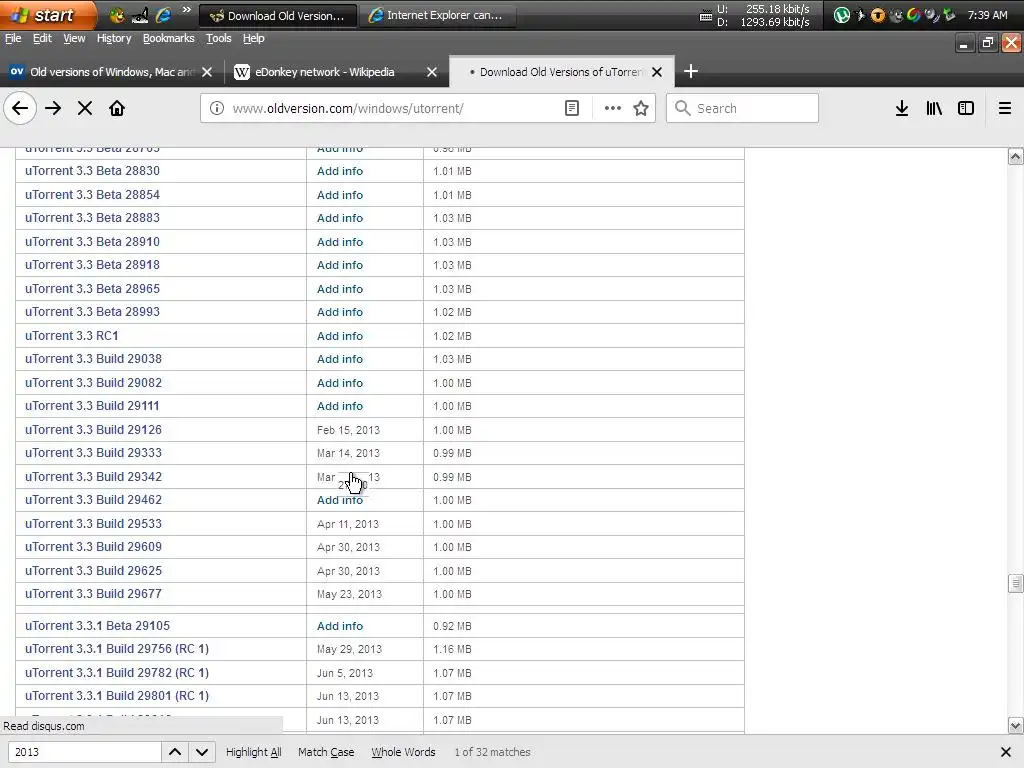Click Add info for Beta 28854
The height and width of the screenshot is (768, 1024).
click(x=340, y=195)
